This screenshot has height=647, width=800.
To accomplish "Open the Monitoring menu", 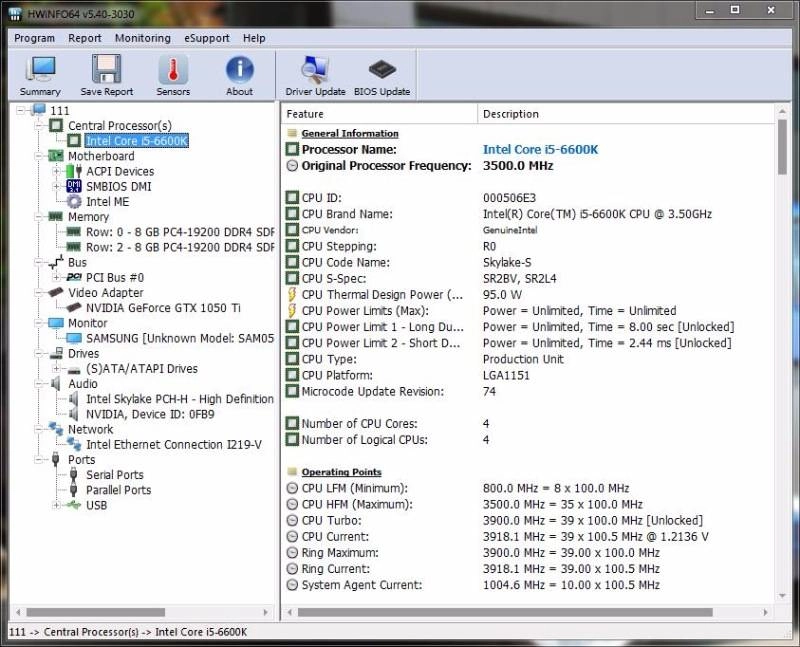I will (x=143, y=38).
